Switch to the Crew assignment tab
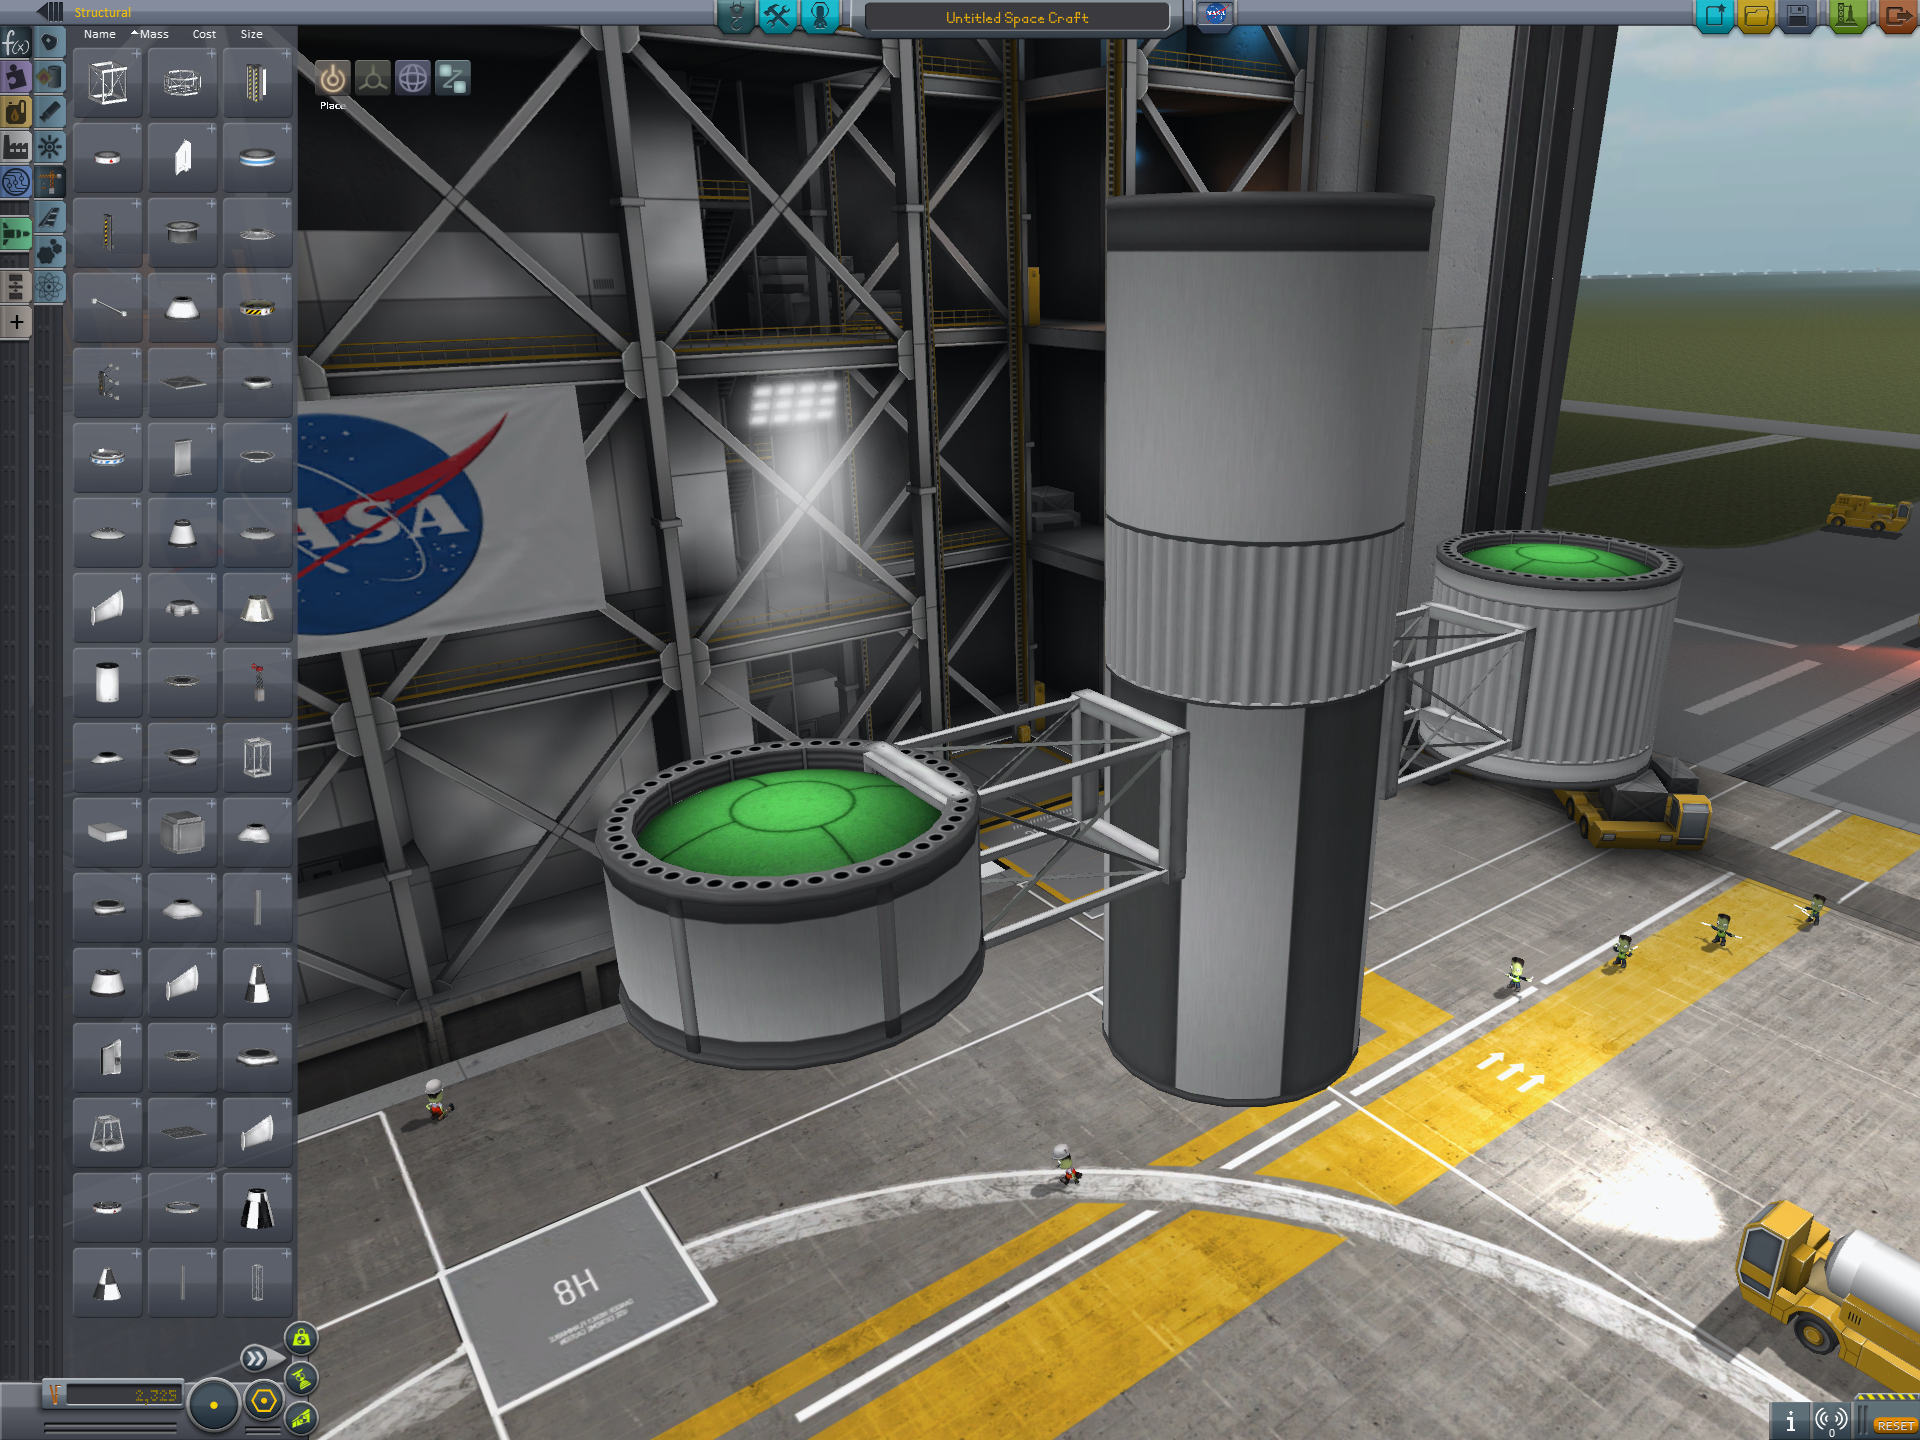The height and width of the screenshot is (1440, 1920). click(820, 17)
